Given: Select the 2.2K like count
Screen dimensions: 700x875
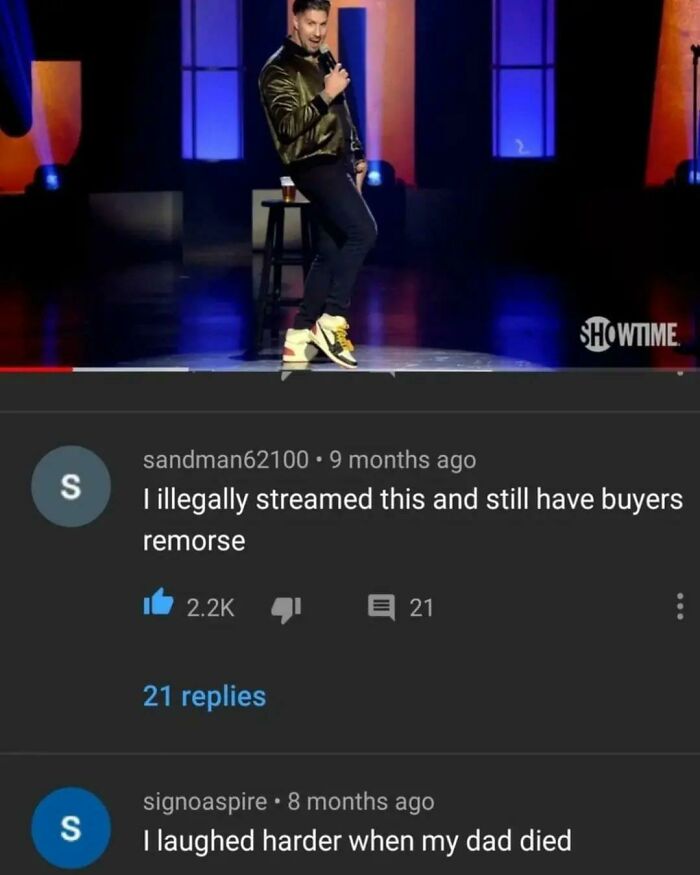Looking at the screenshot, I should click(210, 607).
